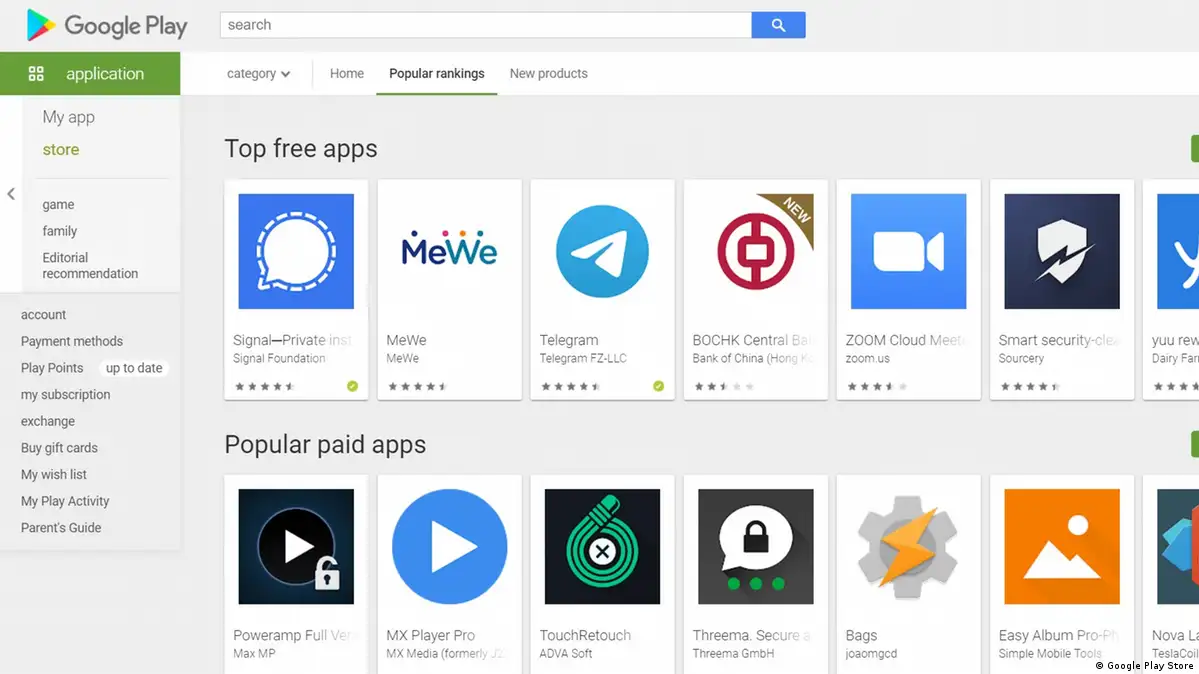Click the joaomgcd developer name
This screenshot has width=1199, height=674.
coord(871,653)
